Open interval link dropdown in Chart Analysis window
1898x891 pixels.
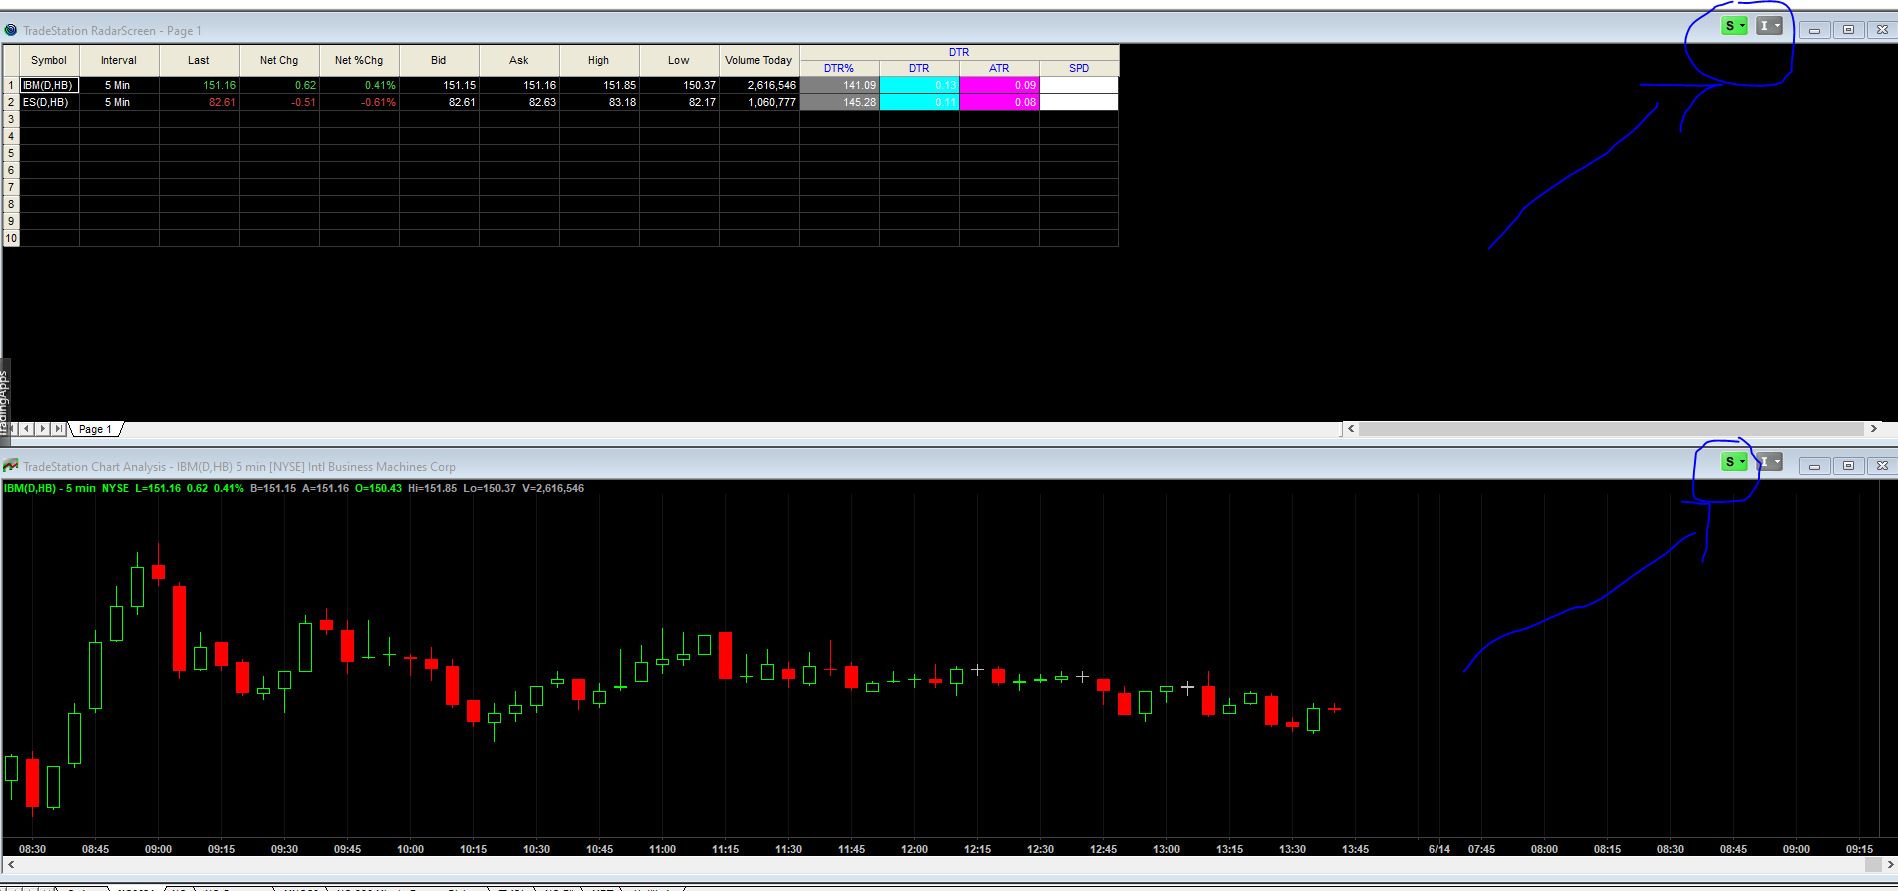click(x=1769, y=462)
